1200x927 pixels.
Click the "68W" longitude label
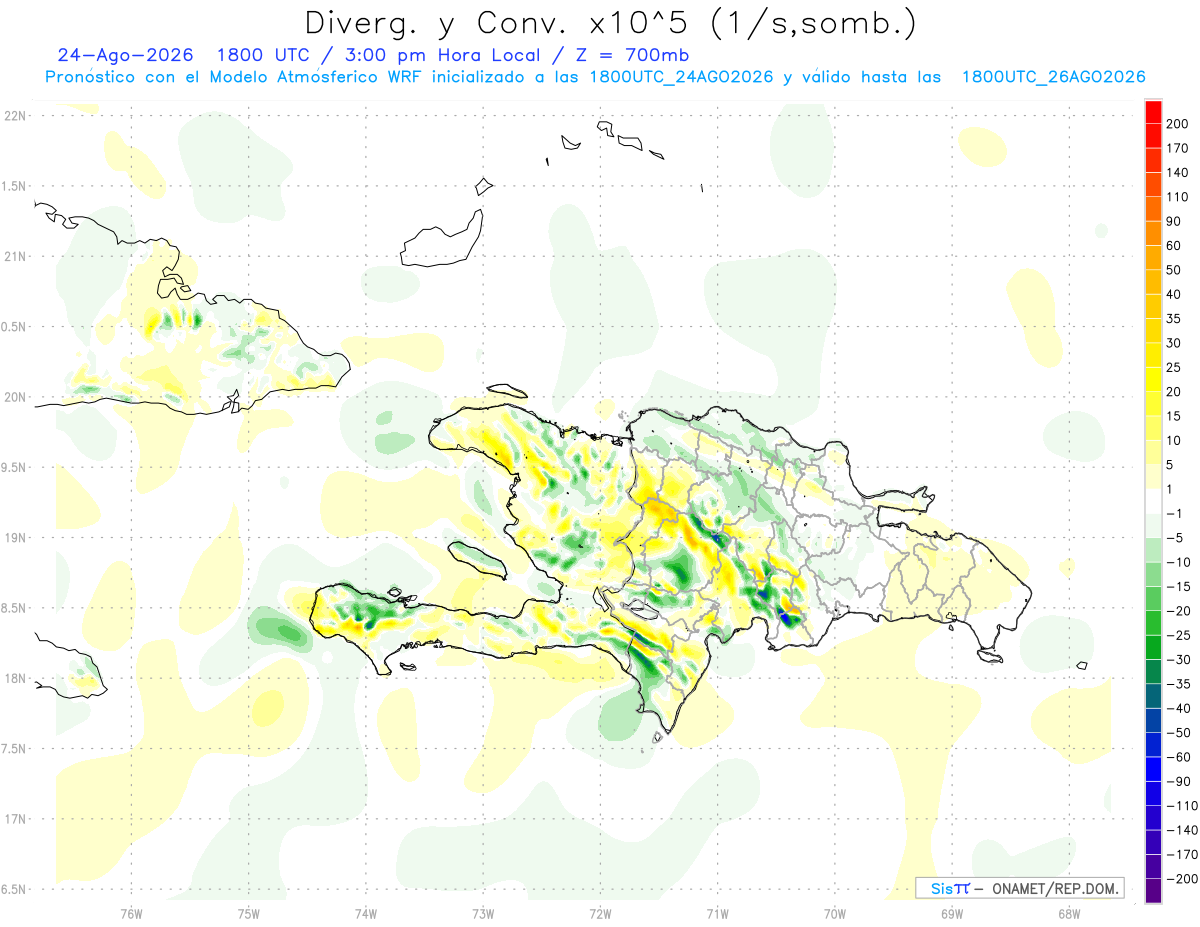[1069, 912]
